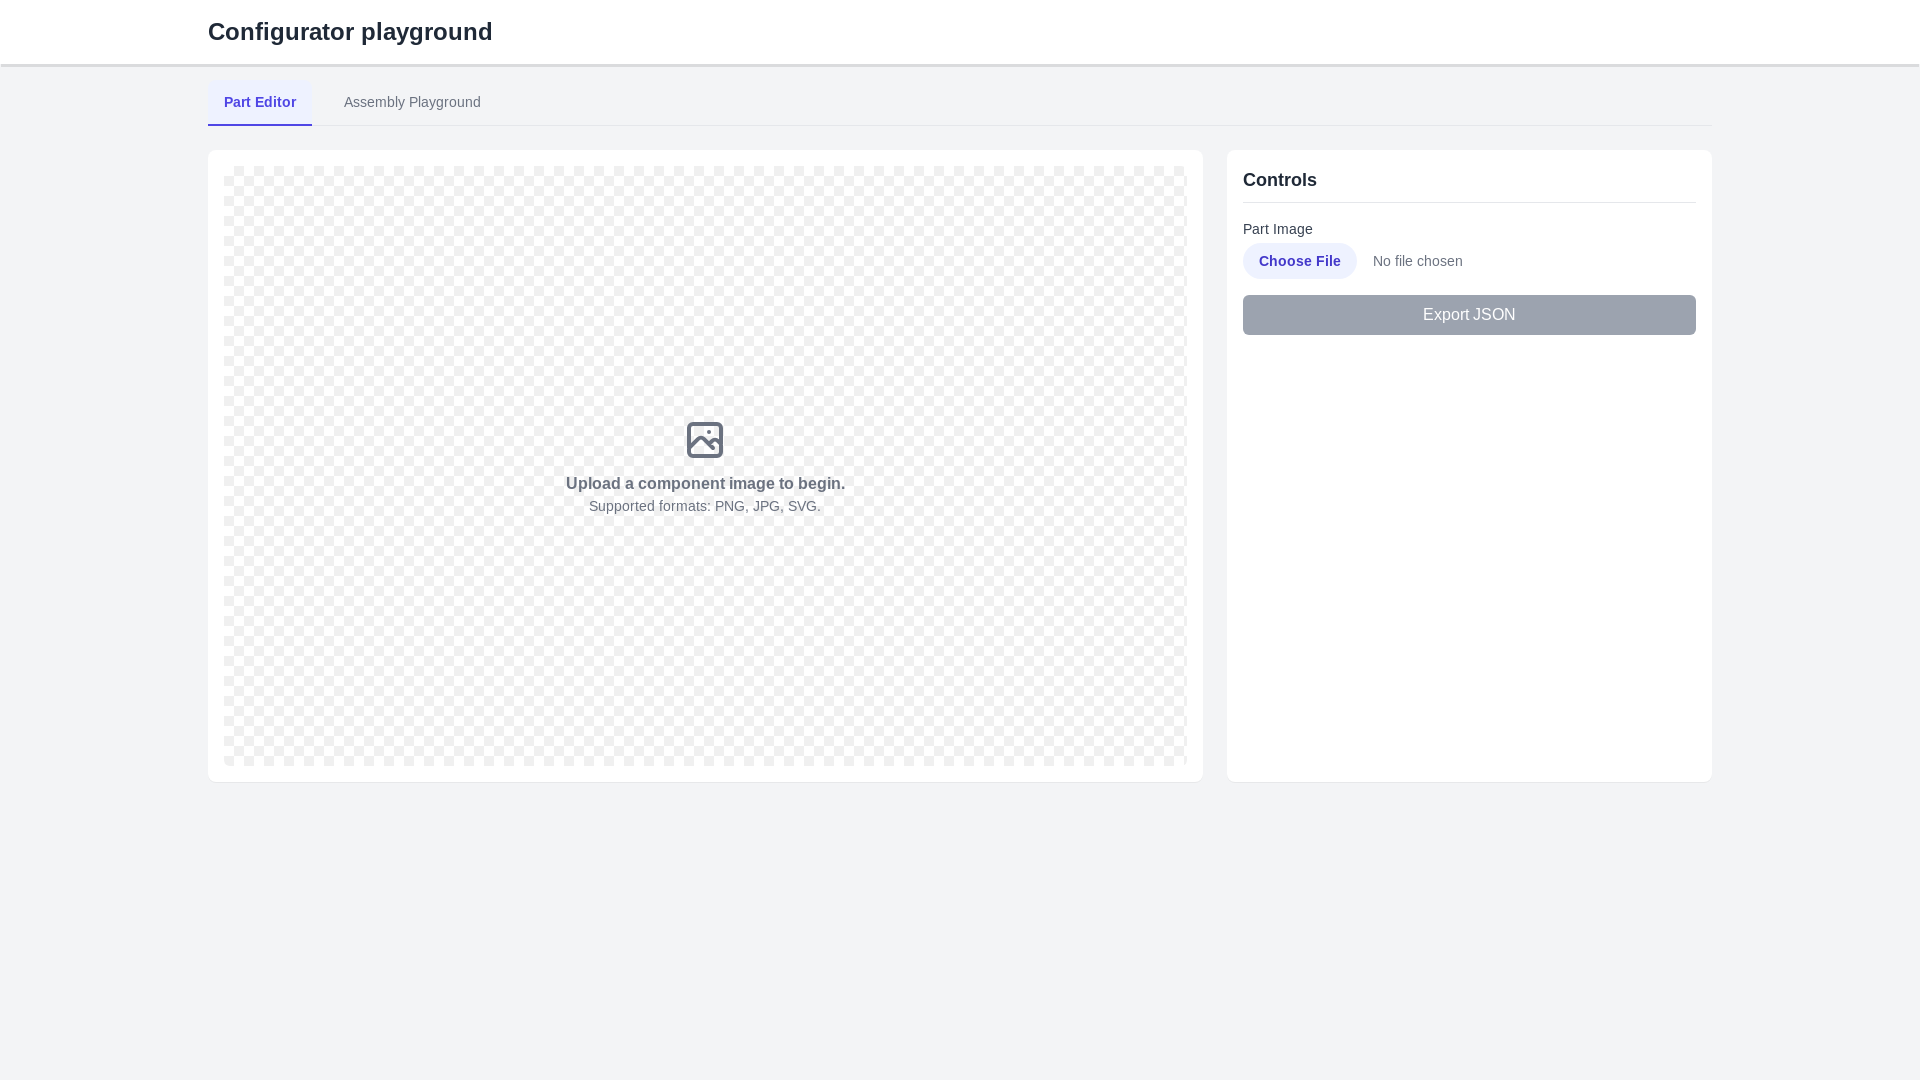Click the 'Part Image' field label
This screenshot has width=1920, height=1080.
(x=1278, y=229)
